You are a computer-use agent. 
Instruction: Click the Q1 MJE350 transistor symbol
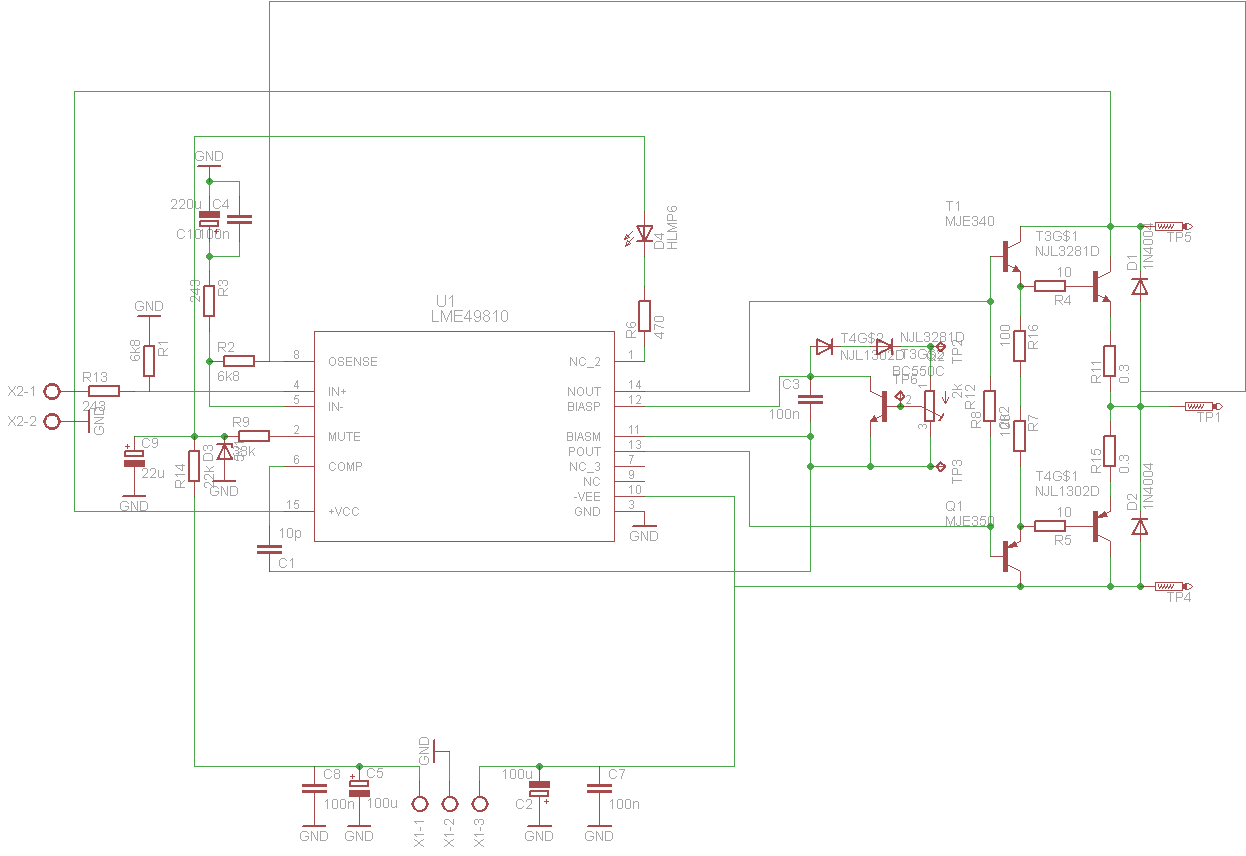pos(1010,555)
